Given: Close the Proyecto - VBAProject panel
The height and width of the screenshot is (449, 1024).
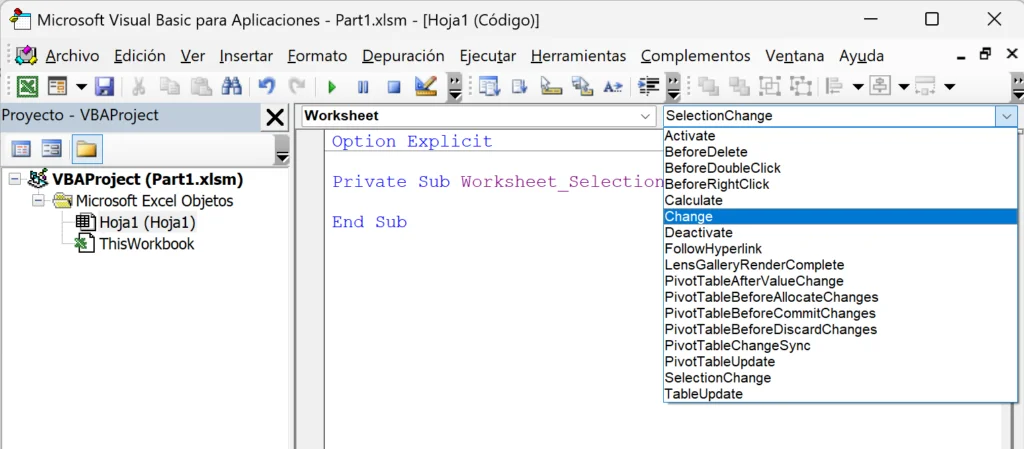Looking at the screenshot, I should pos(275,117).
